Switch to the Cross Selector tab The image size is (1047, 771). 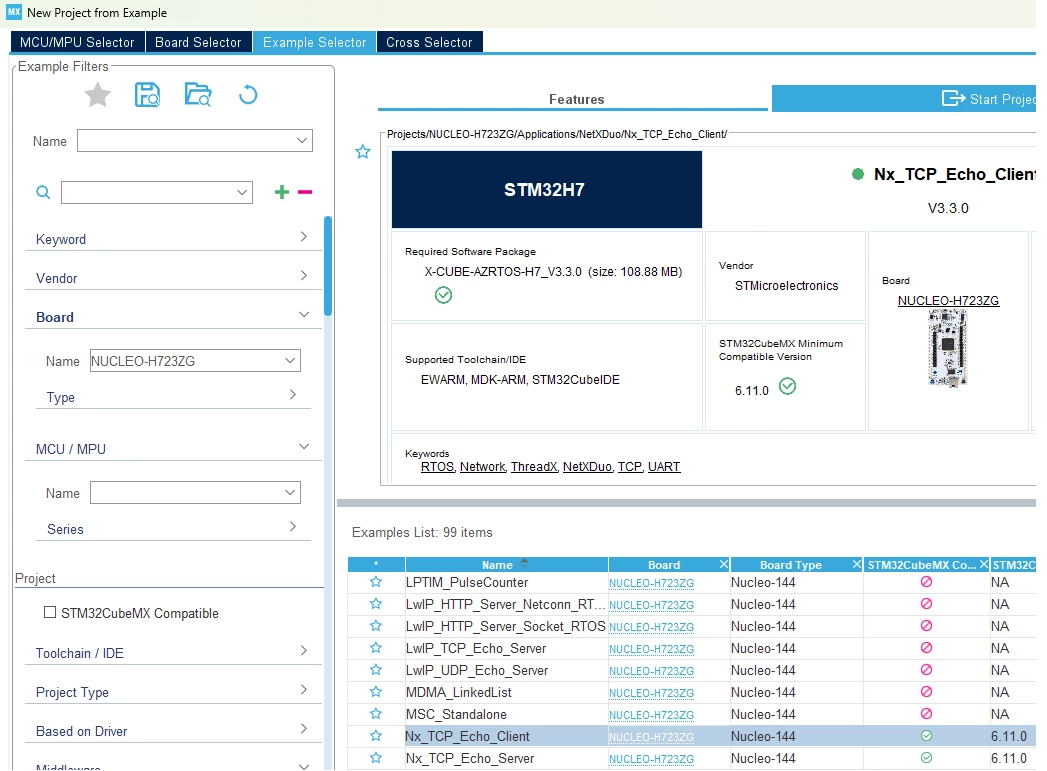click(x=429, y=42)
